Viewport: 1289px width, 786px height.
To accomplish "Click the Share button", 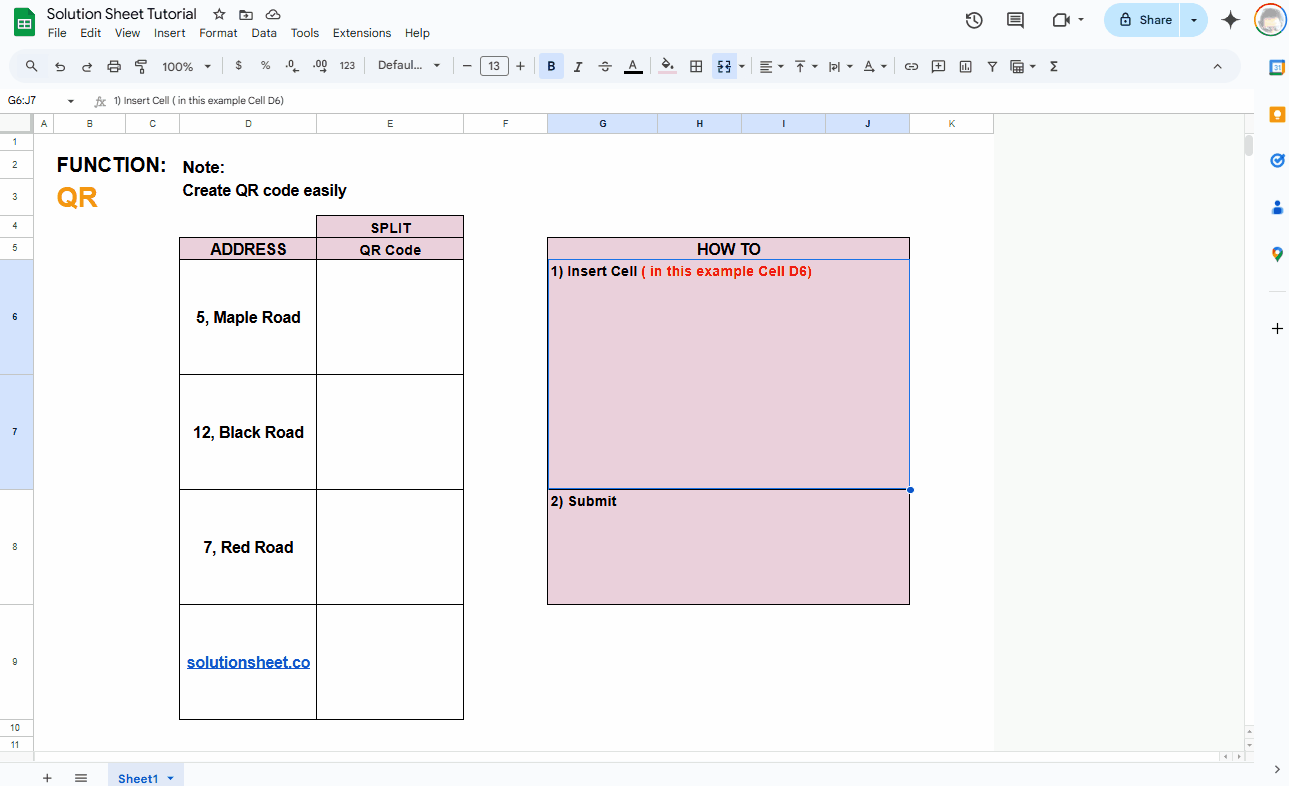I will (1143, 20).
